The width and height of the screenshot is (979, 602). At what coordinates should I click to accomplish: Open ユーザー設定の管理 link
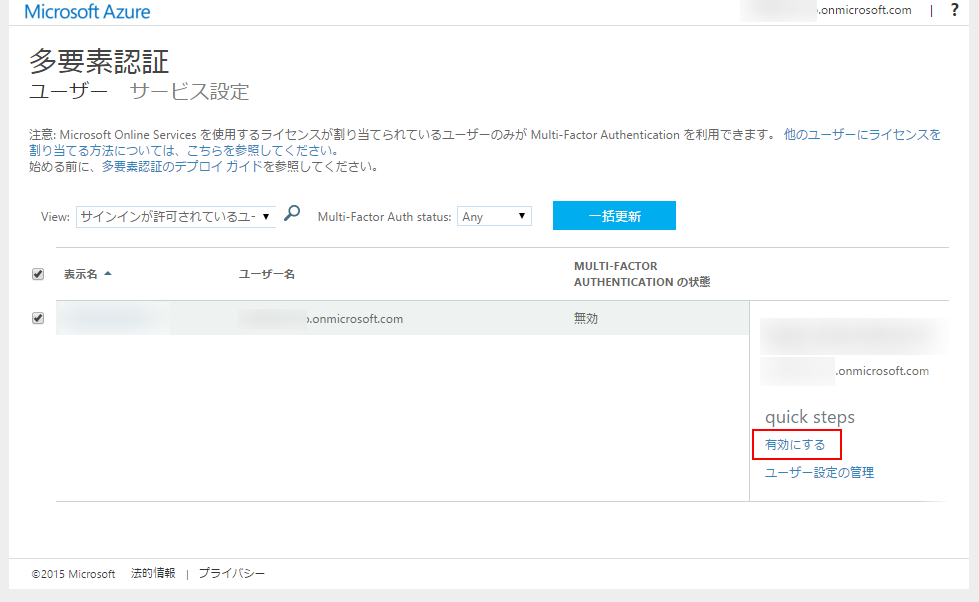click(819, 473)
